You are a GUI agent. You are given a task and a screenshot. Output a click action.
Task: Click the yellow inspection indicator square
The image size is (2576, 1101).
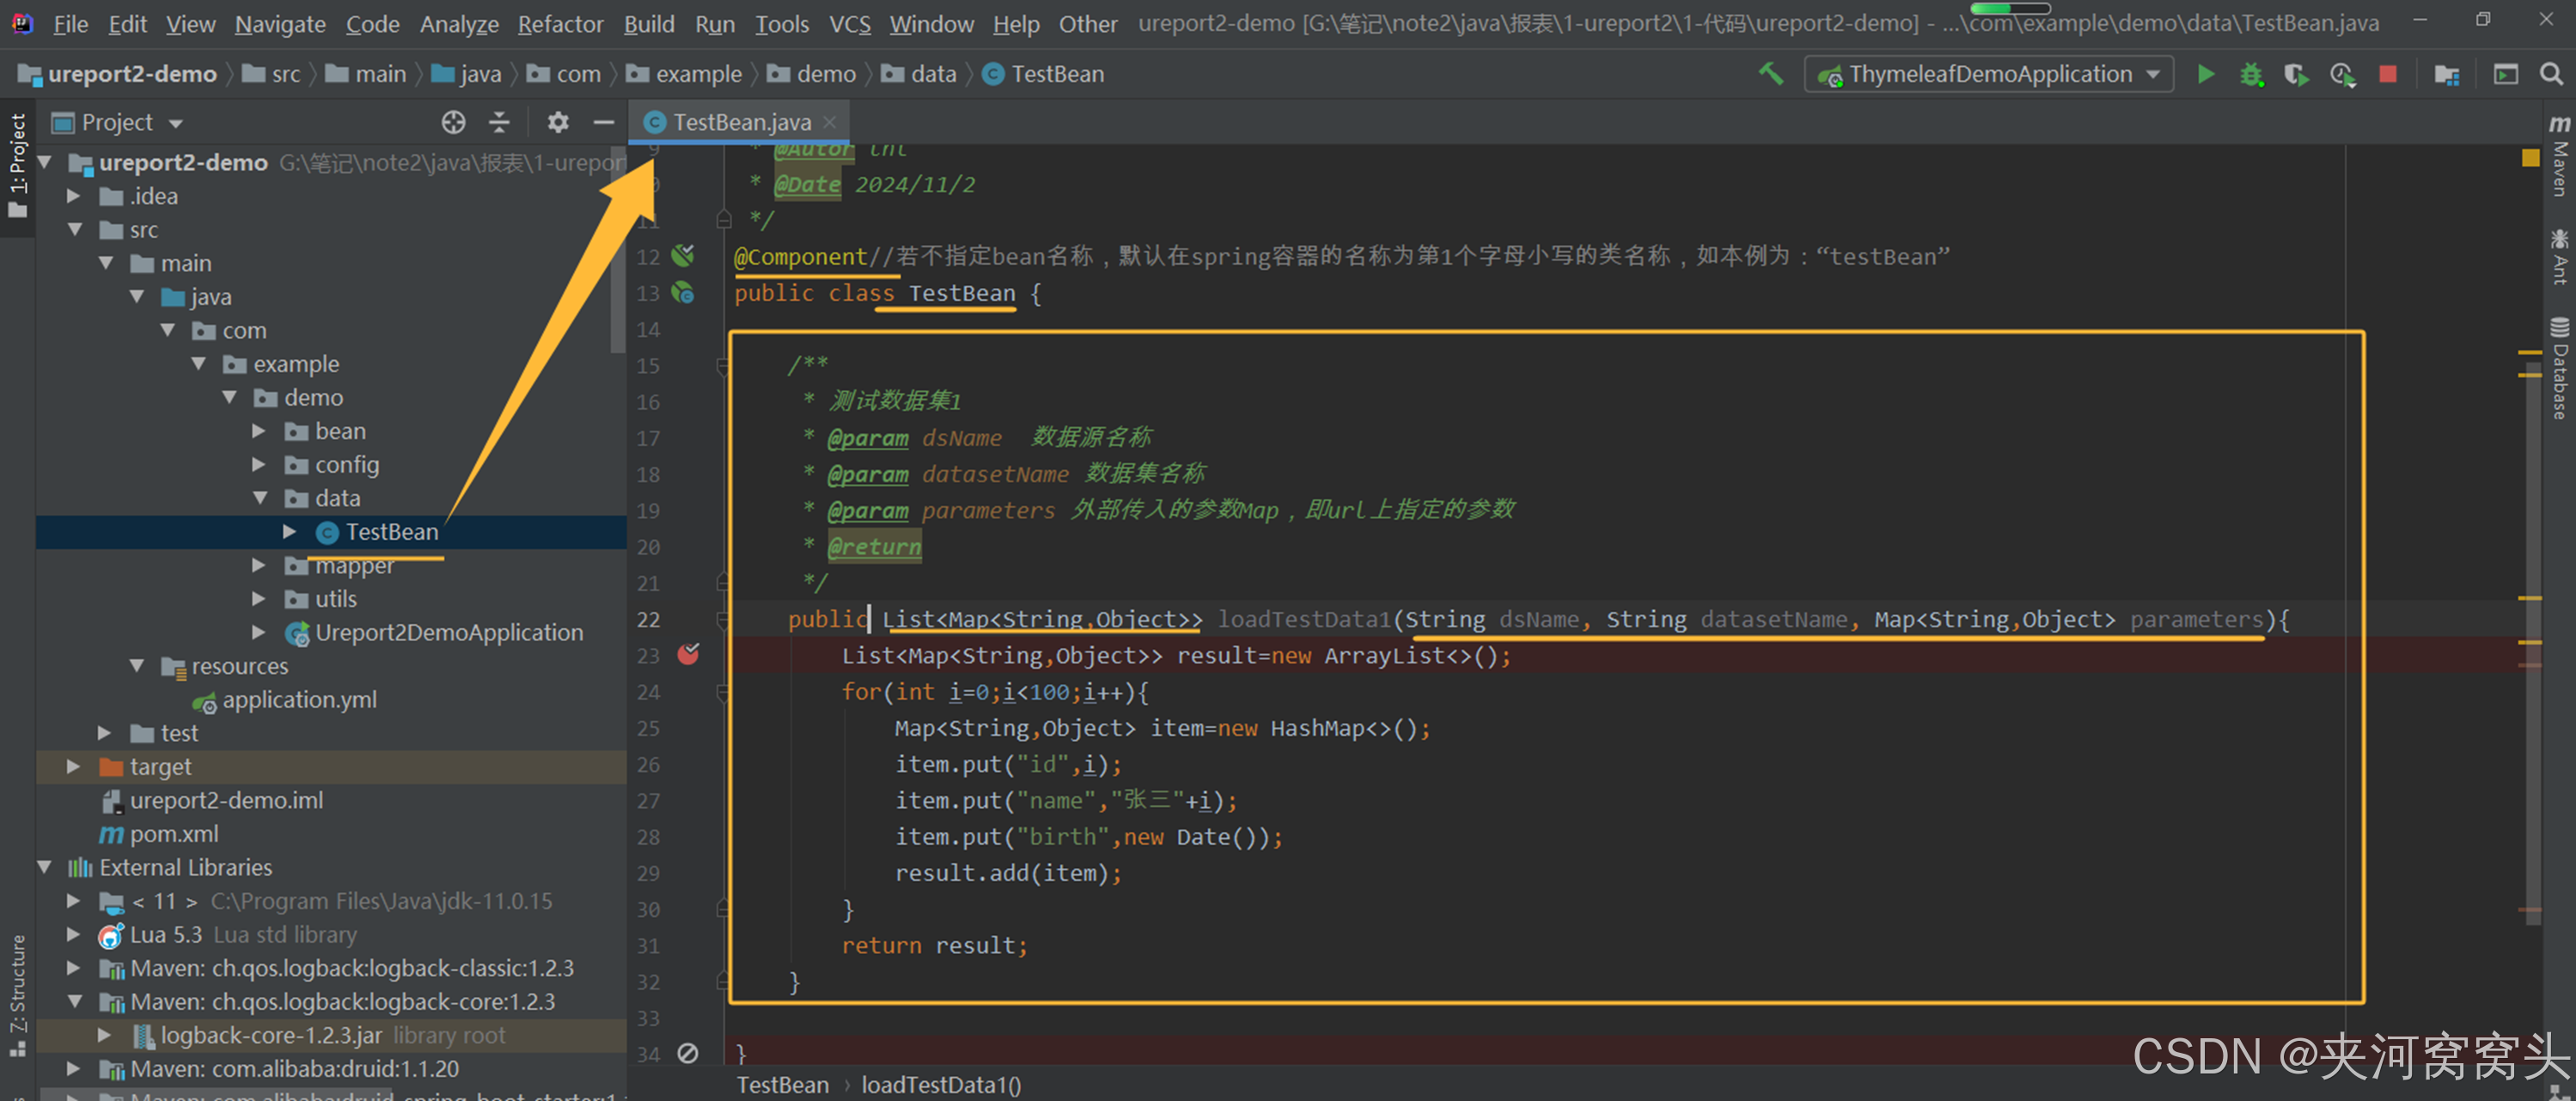2530,158
